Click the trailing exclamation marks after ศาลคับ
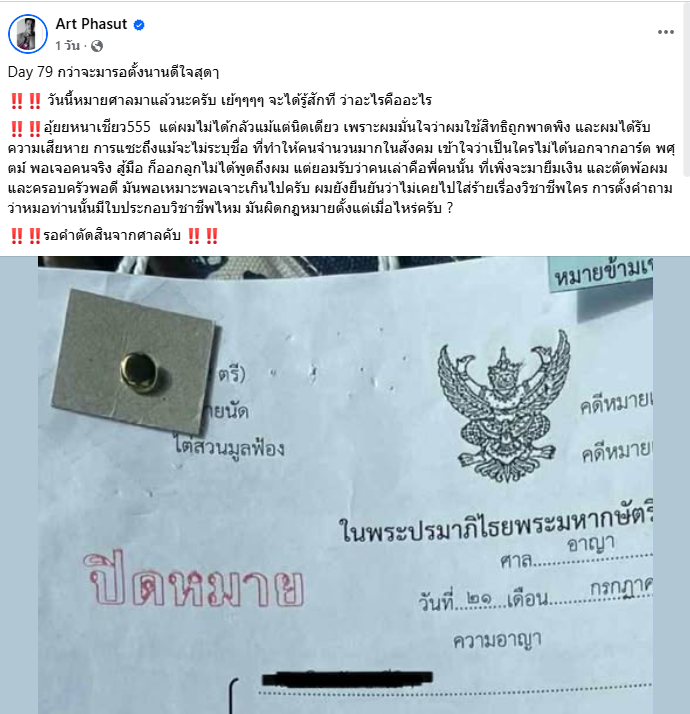This screenshot has width=690, height=714. [x=203, y=236]
